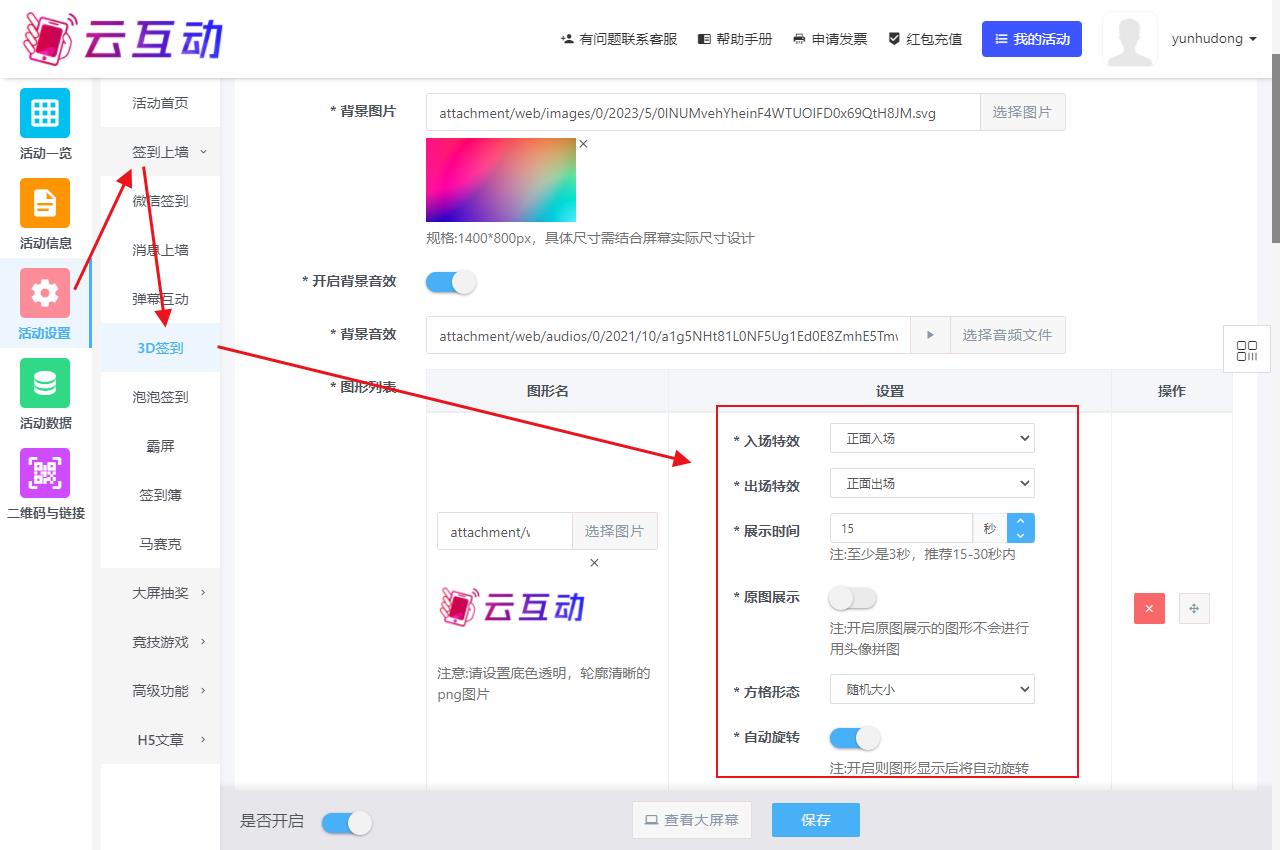1280x850 pixels.
Task: Toggle 自动旋转 switch
Action: [855, 738]
